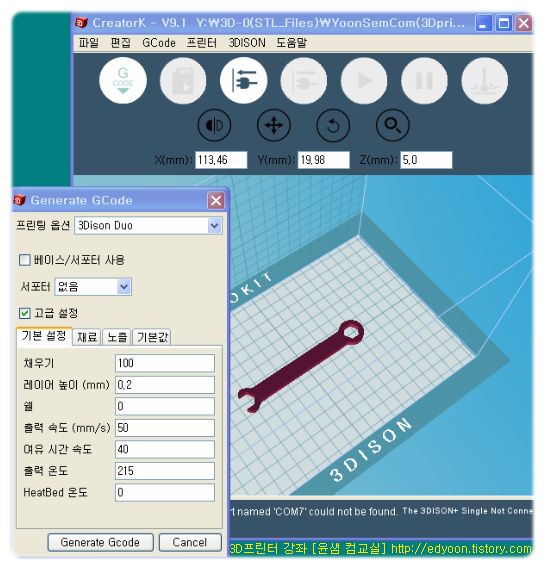Switch to the 기본 설정 tab
The image size is (546, 569).
click(44, 336)
